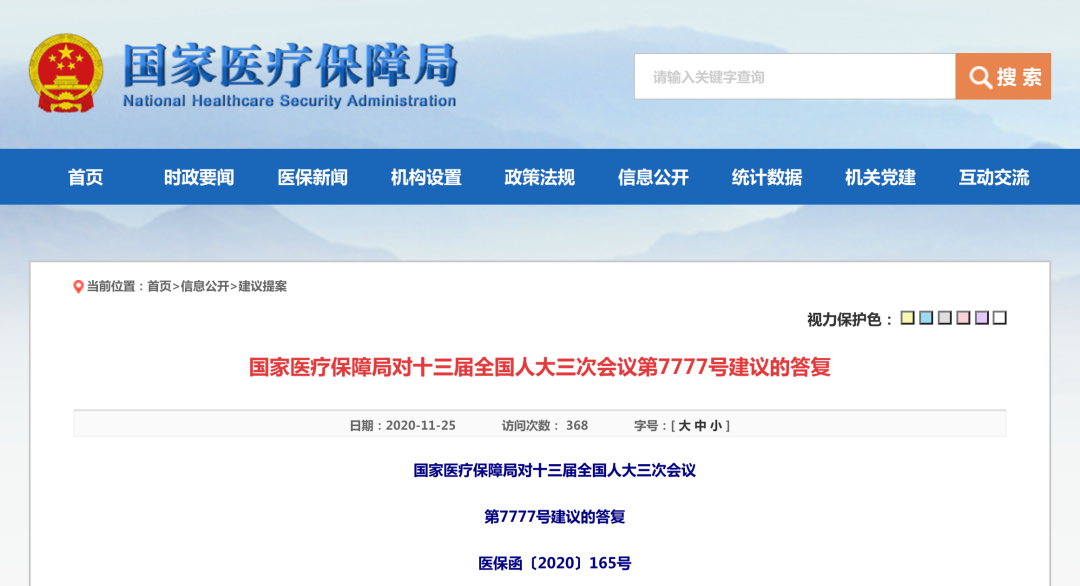Click the magnifier search icon
This screenshot has height=586, width=1080.
click(x=980, y=77)
